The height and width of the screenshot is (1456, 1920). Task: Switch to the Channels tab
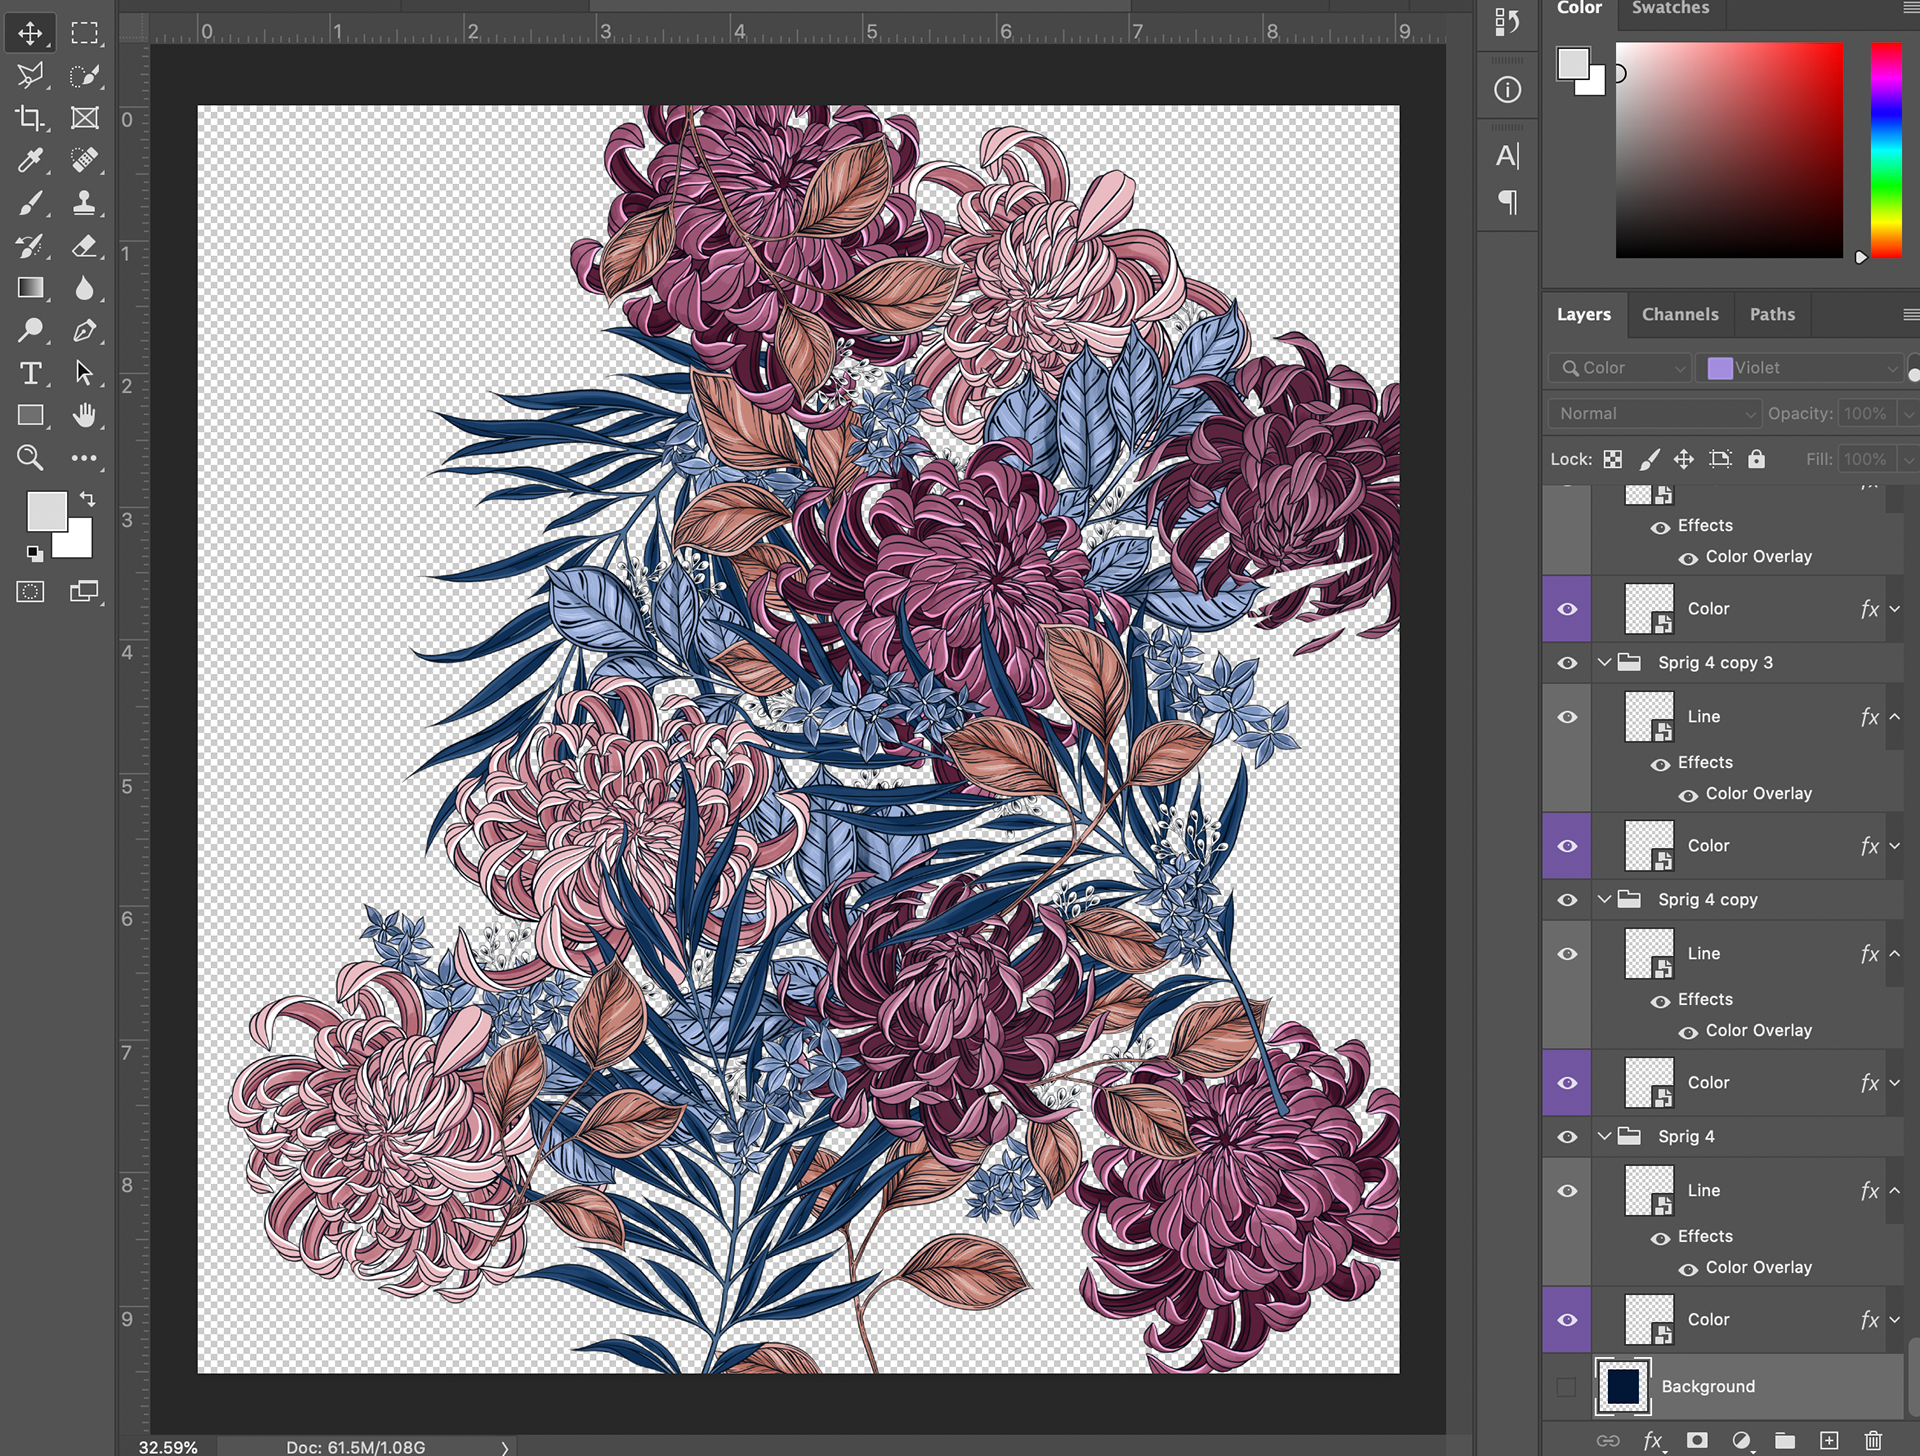point(1679,314)
